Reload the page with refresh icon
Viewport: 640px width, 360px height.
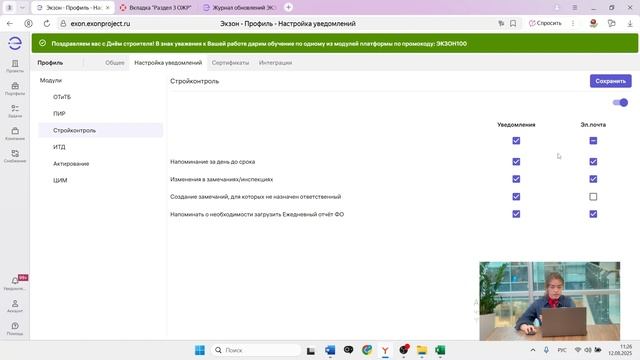(47, 24)
